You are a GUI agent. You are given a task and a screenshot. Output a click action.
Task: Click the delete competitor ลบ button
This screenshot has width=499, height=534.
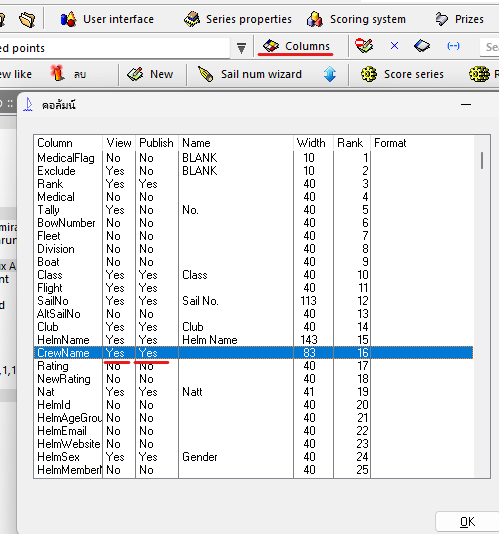tap(68, 74)
